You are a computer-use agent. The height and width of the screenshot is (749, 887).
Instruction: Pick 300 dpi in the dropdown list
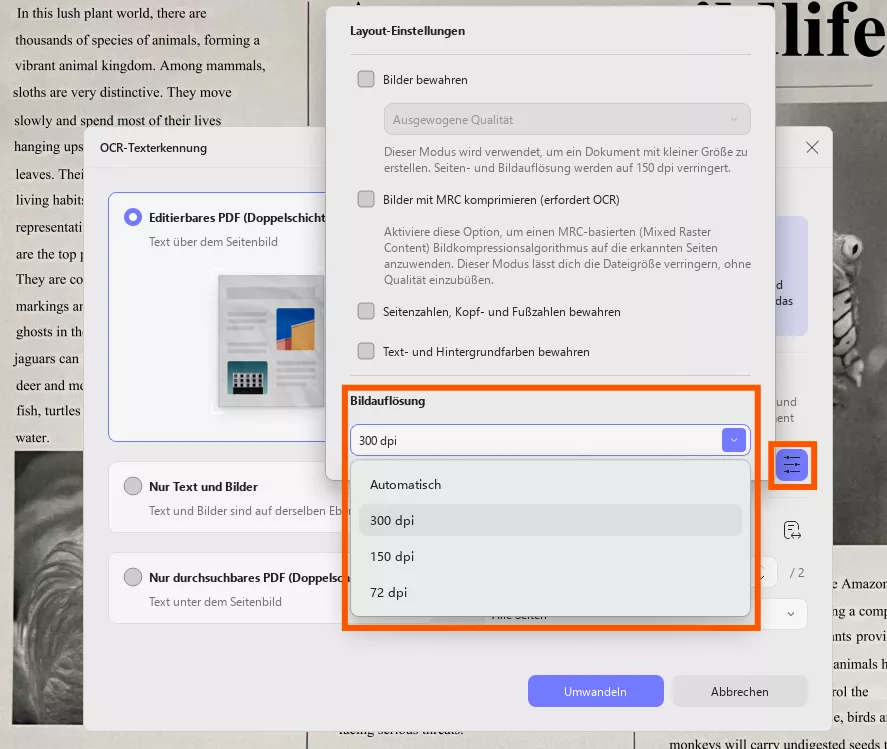pos(550,520)
